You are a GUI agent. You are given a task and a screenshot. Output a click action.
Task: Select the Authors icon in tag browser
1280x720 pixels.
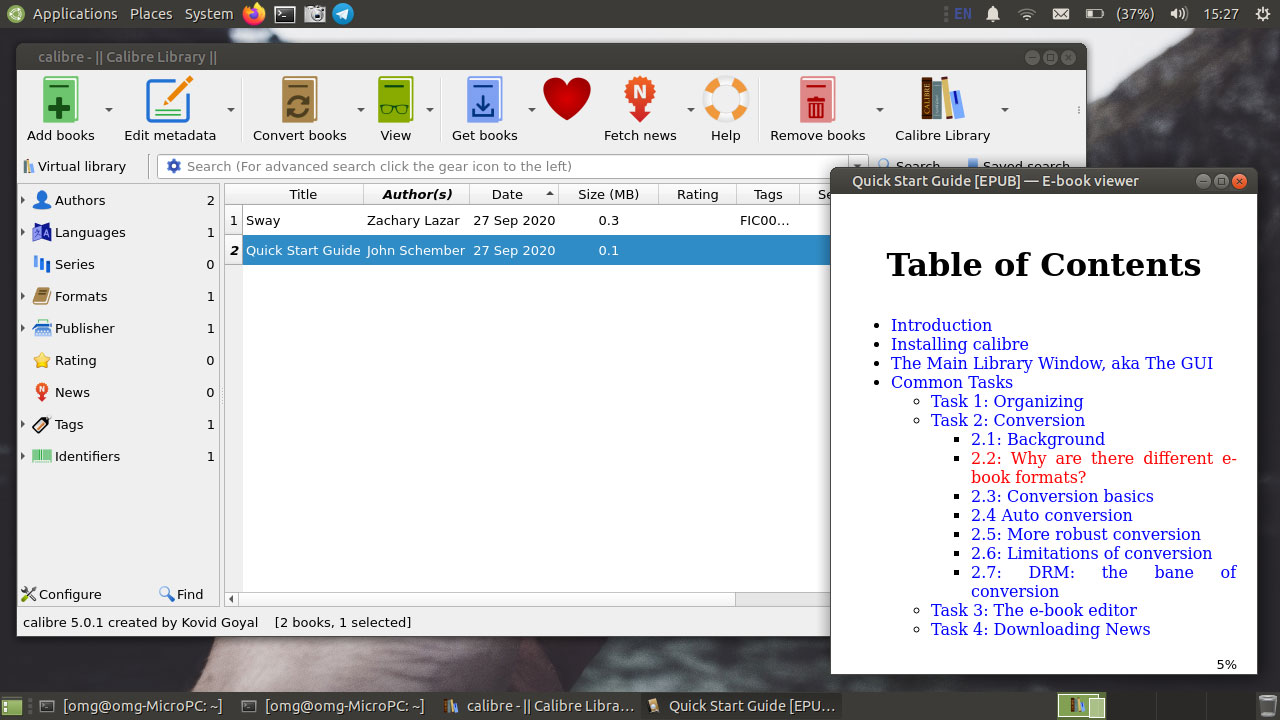pos(42,200)
